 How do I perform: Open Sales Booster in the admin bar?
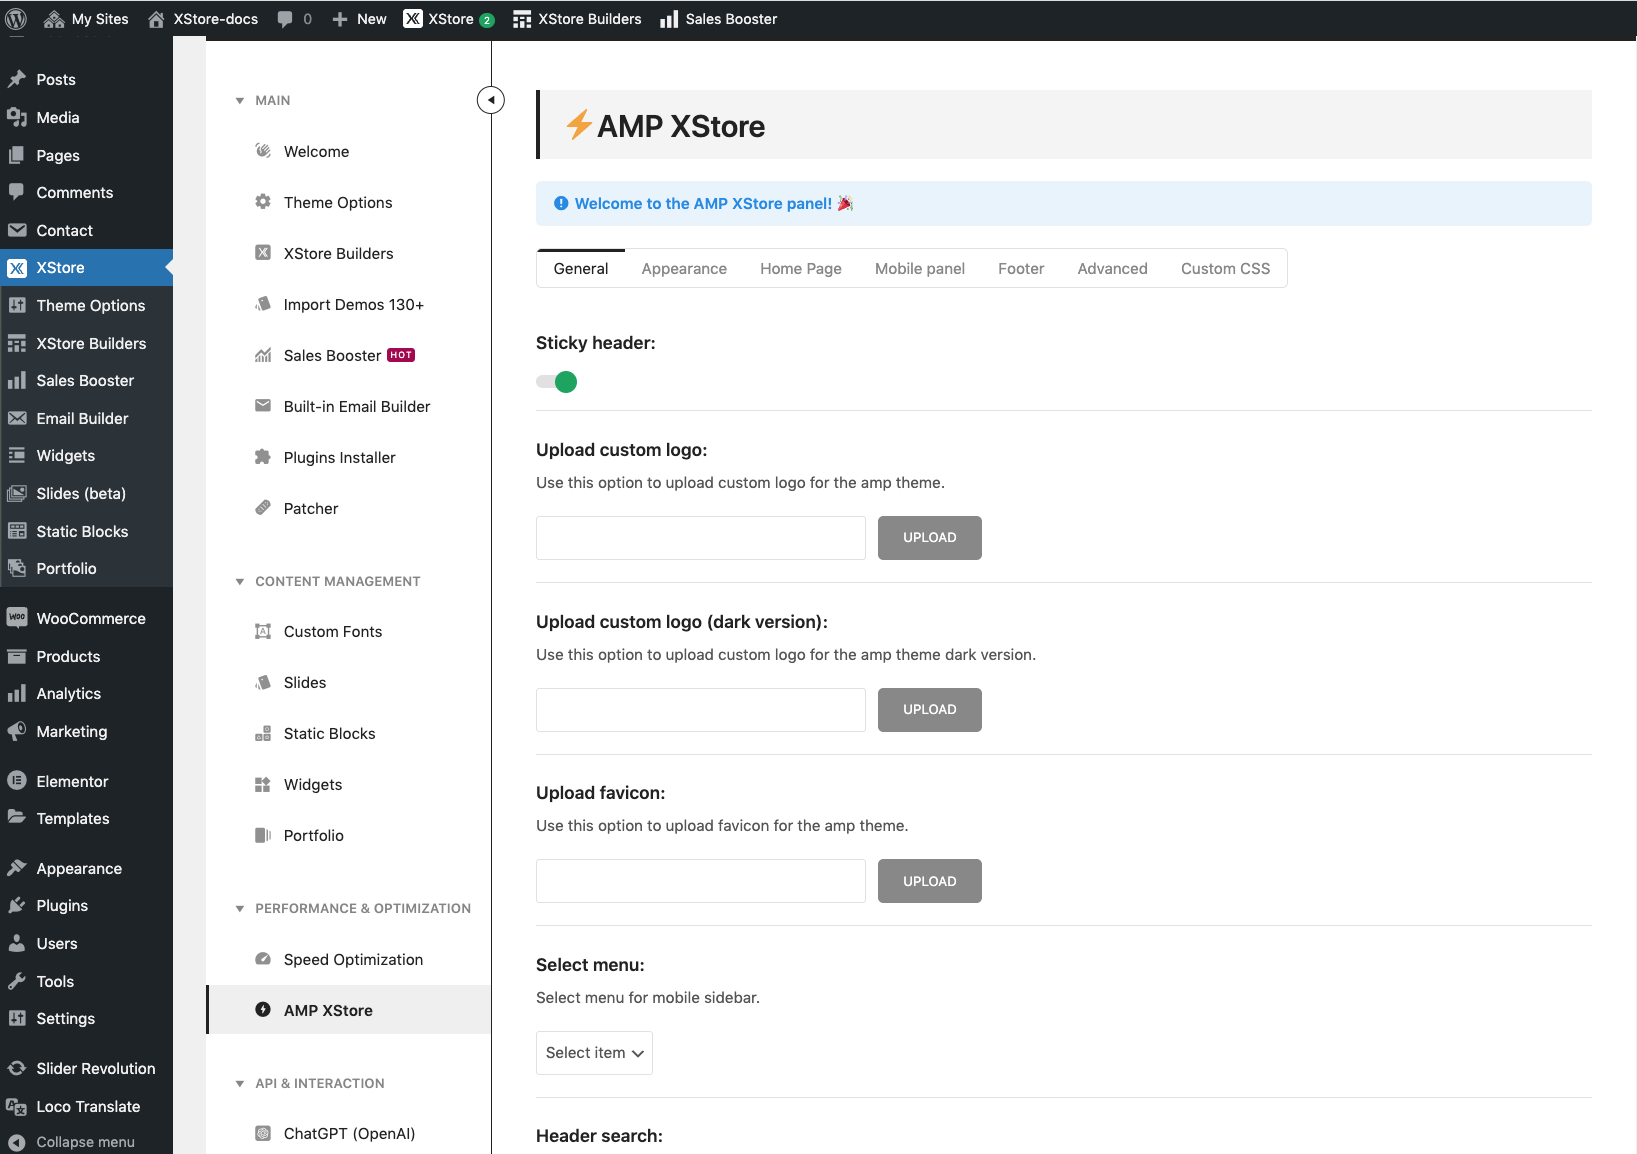click(719, 19)
